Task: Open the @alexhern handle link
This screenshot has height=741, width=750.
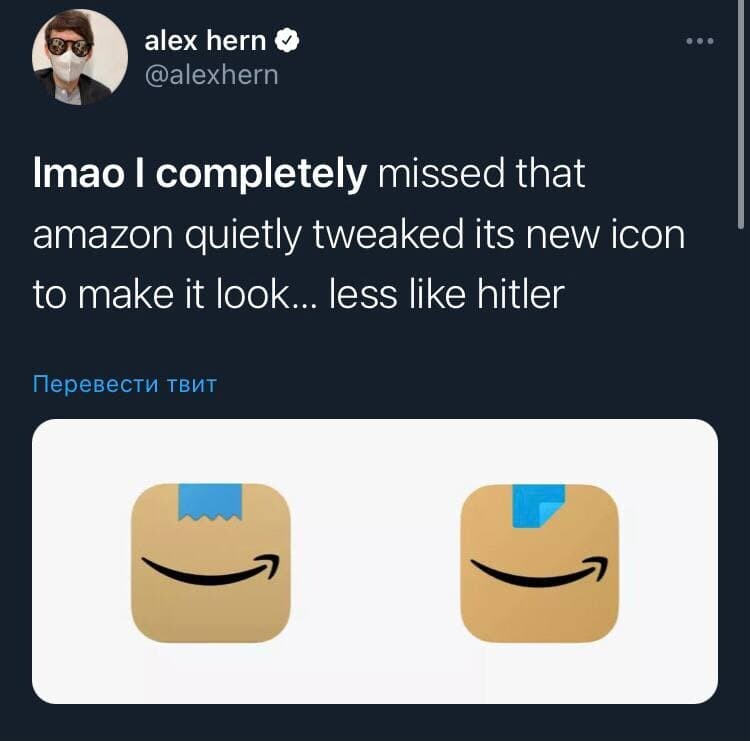Action: [x=211, y=75]
